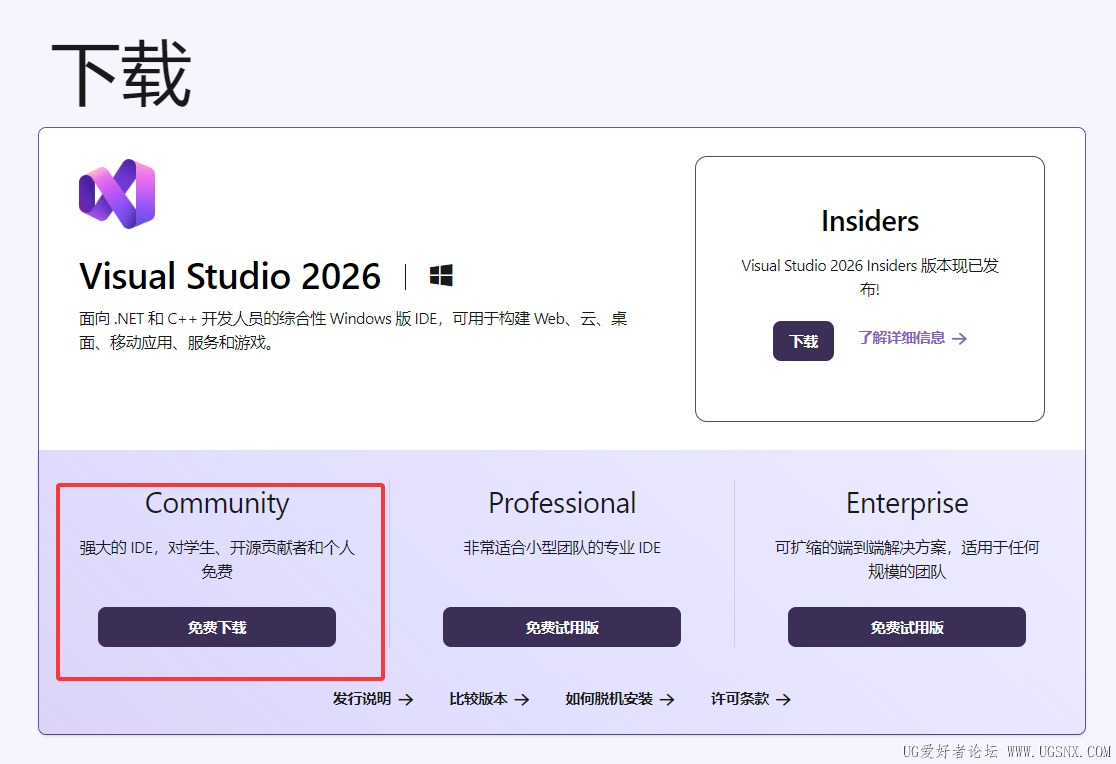
Task: Click the Insiders card heading
Action: pos(870,221)
